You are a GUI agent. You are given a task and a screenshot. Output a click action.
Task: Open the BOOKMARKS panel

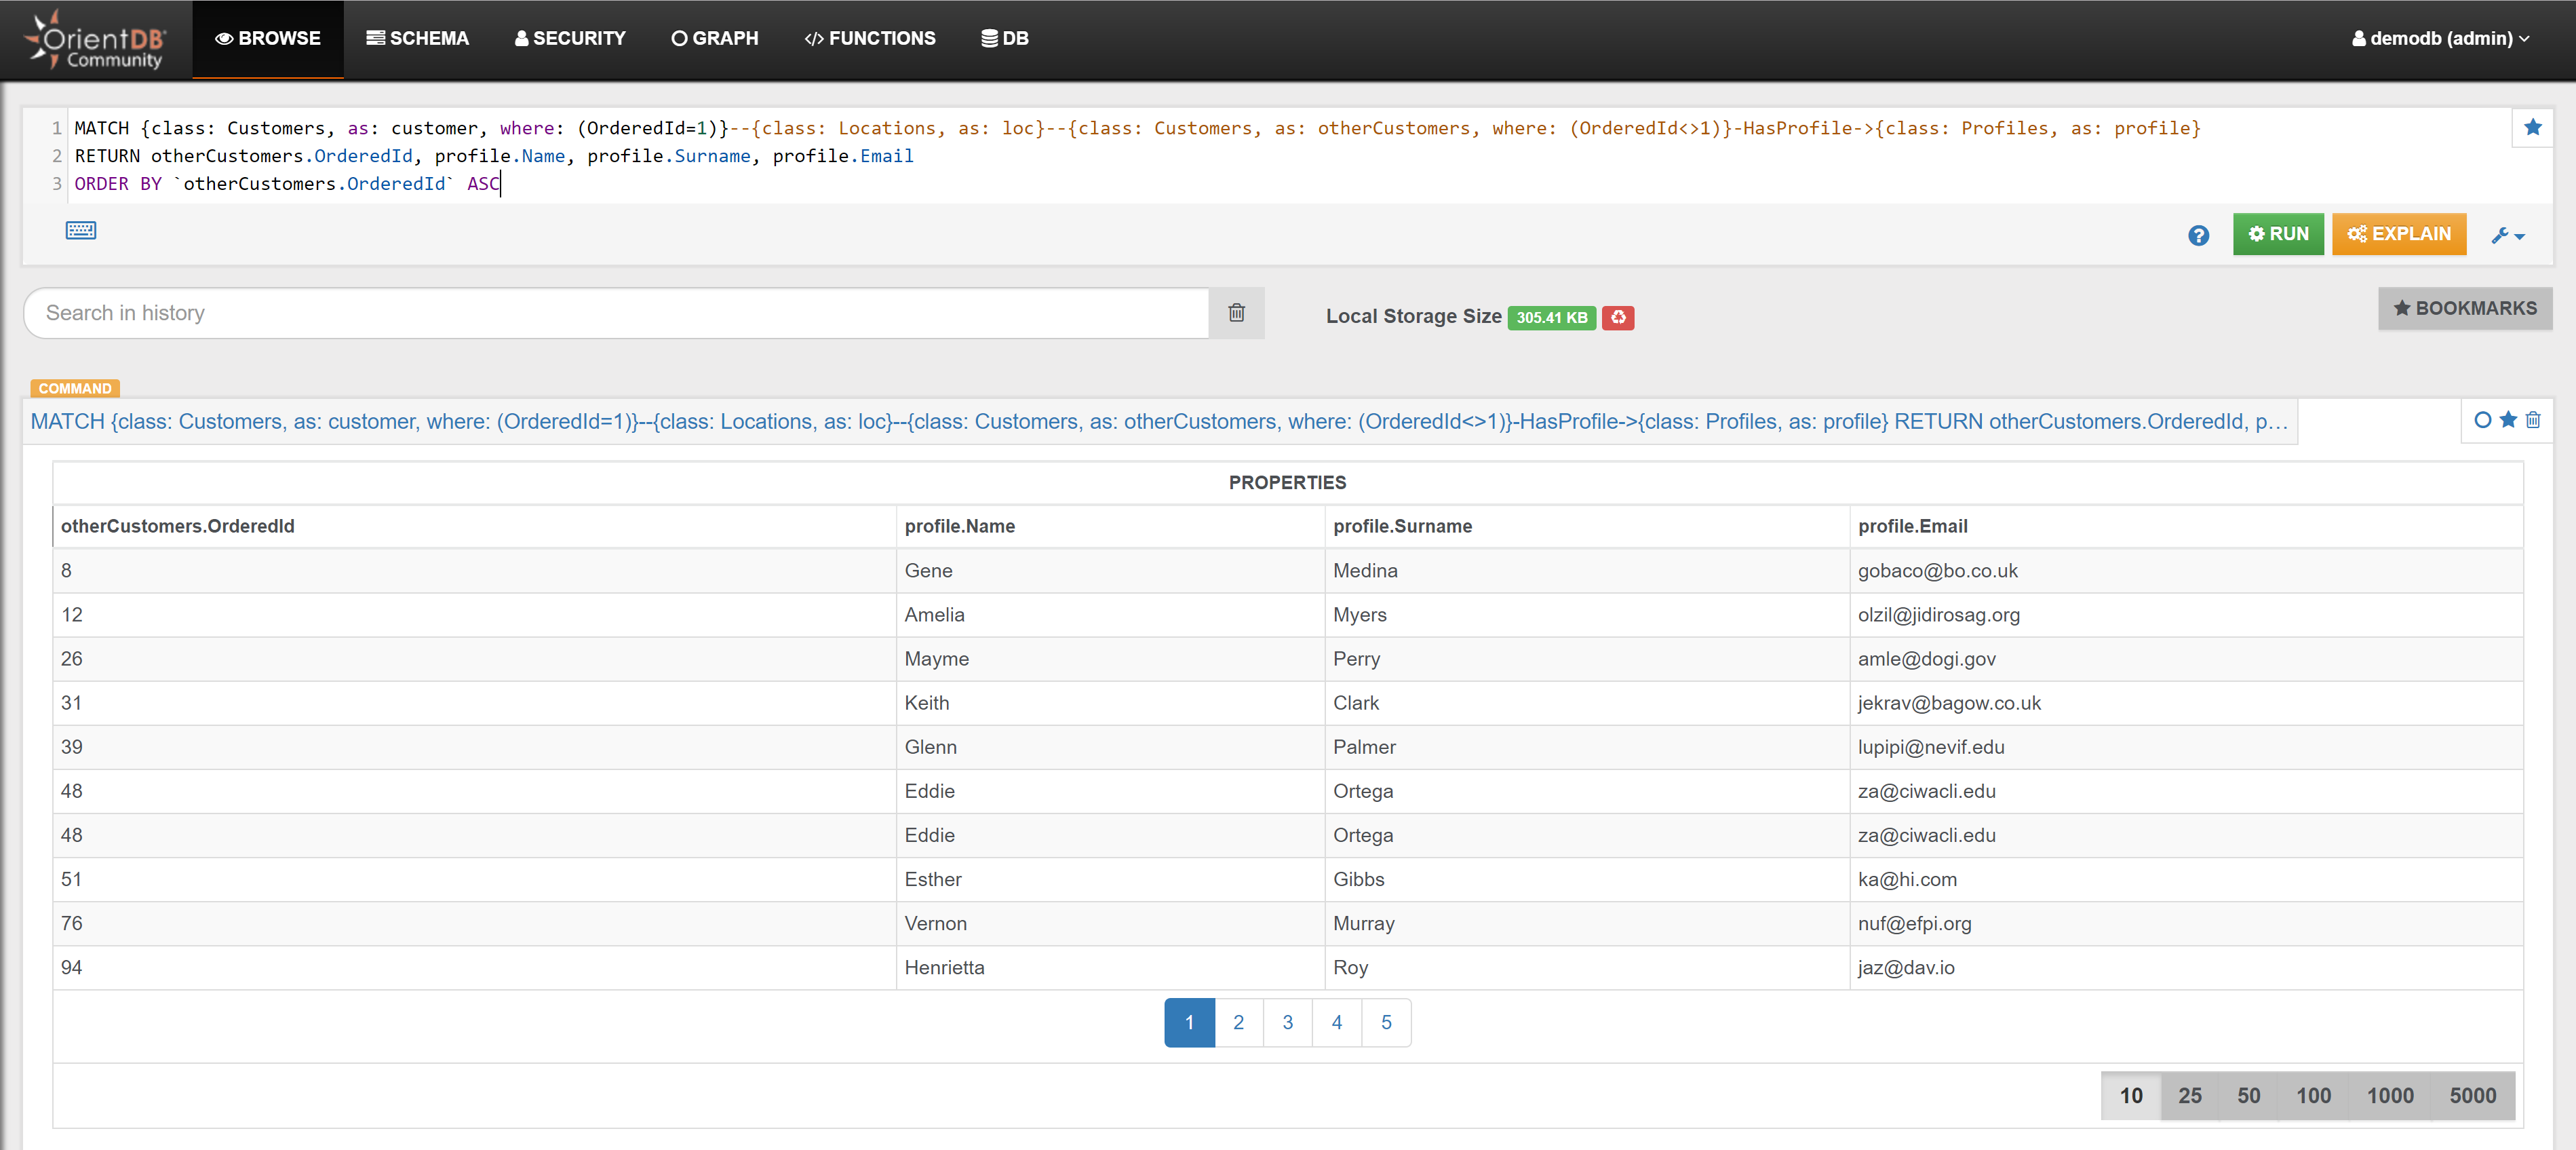click(2464, 308)
